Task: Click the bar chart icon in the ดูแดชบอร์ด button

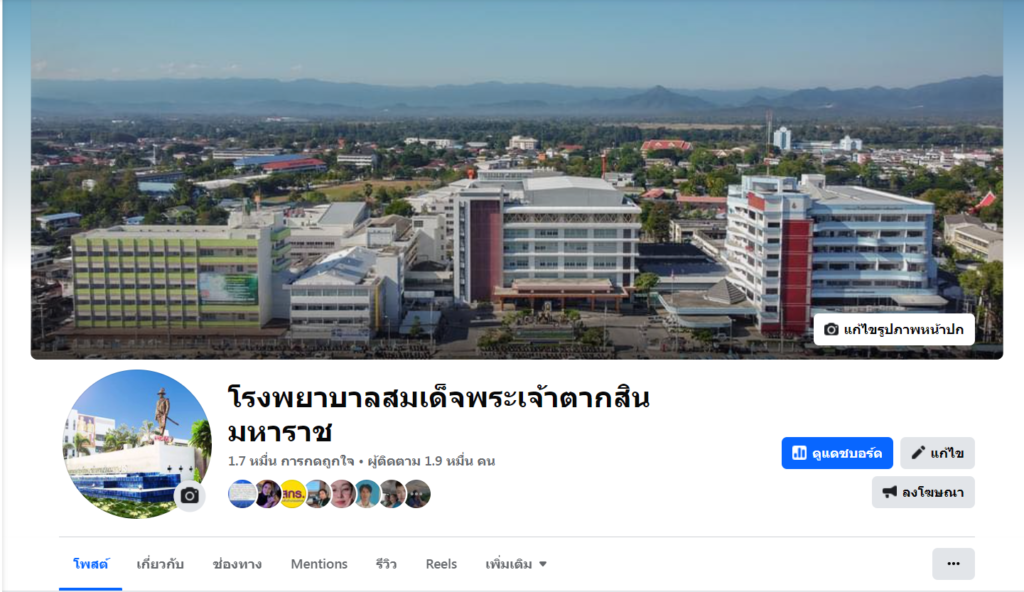Action: (799, 453)
